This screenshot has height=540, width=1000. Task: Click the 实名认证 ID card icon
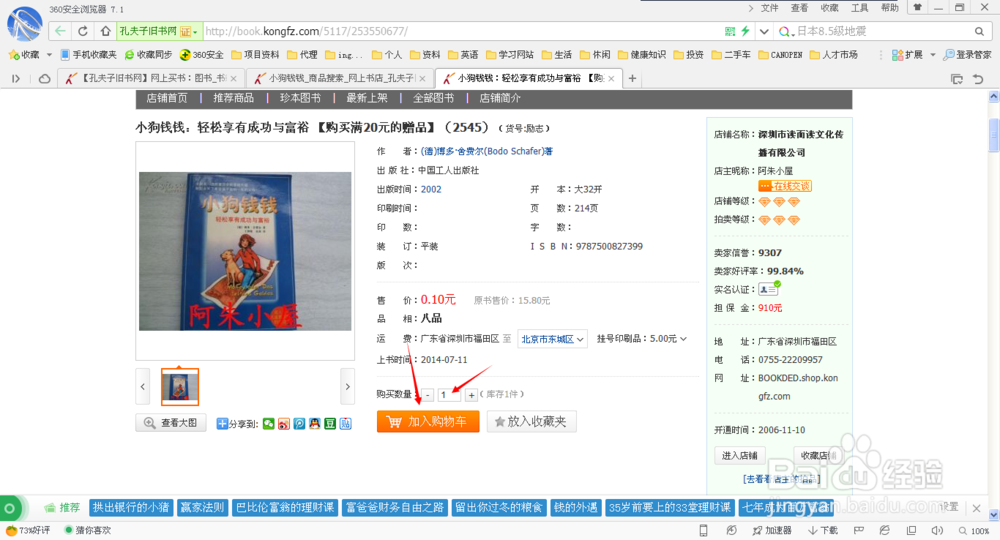pyautogui.click(x=768, y=289)
